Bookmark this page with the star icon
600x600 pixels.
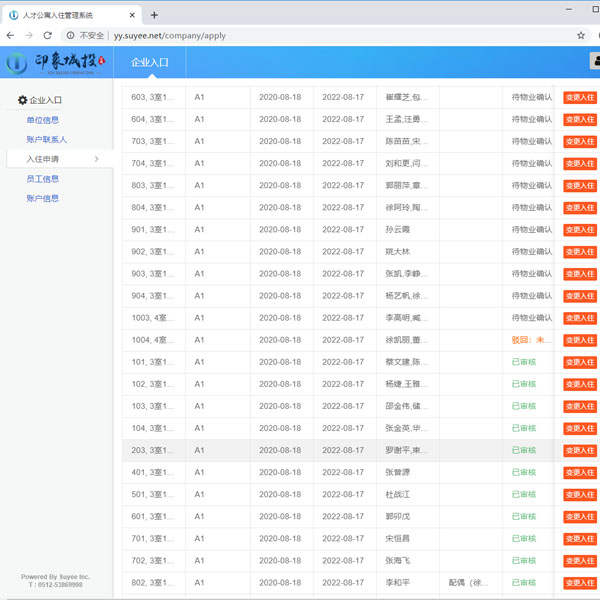click(581, 35)
